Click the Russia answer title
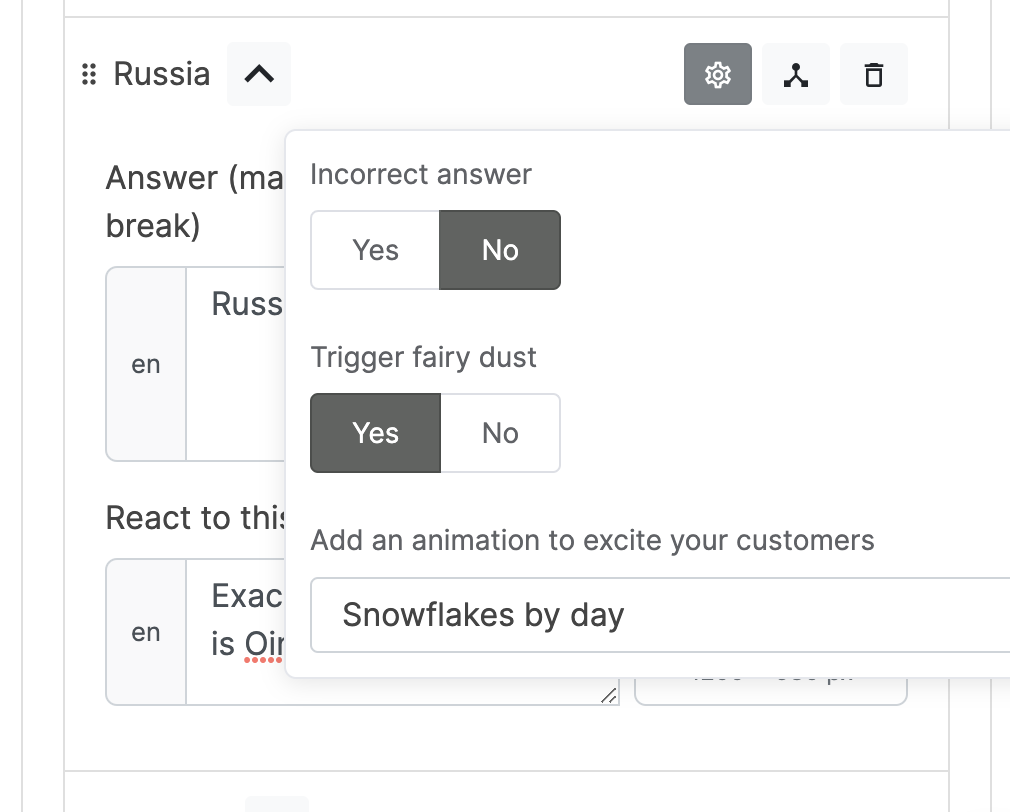Image resolution: width=1010 pixels, height=812 pixels. point(162,74)
